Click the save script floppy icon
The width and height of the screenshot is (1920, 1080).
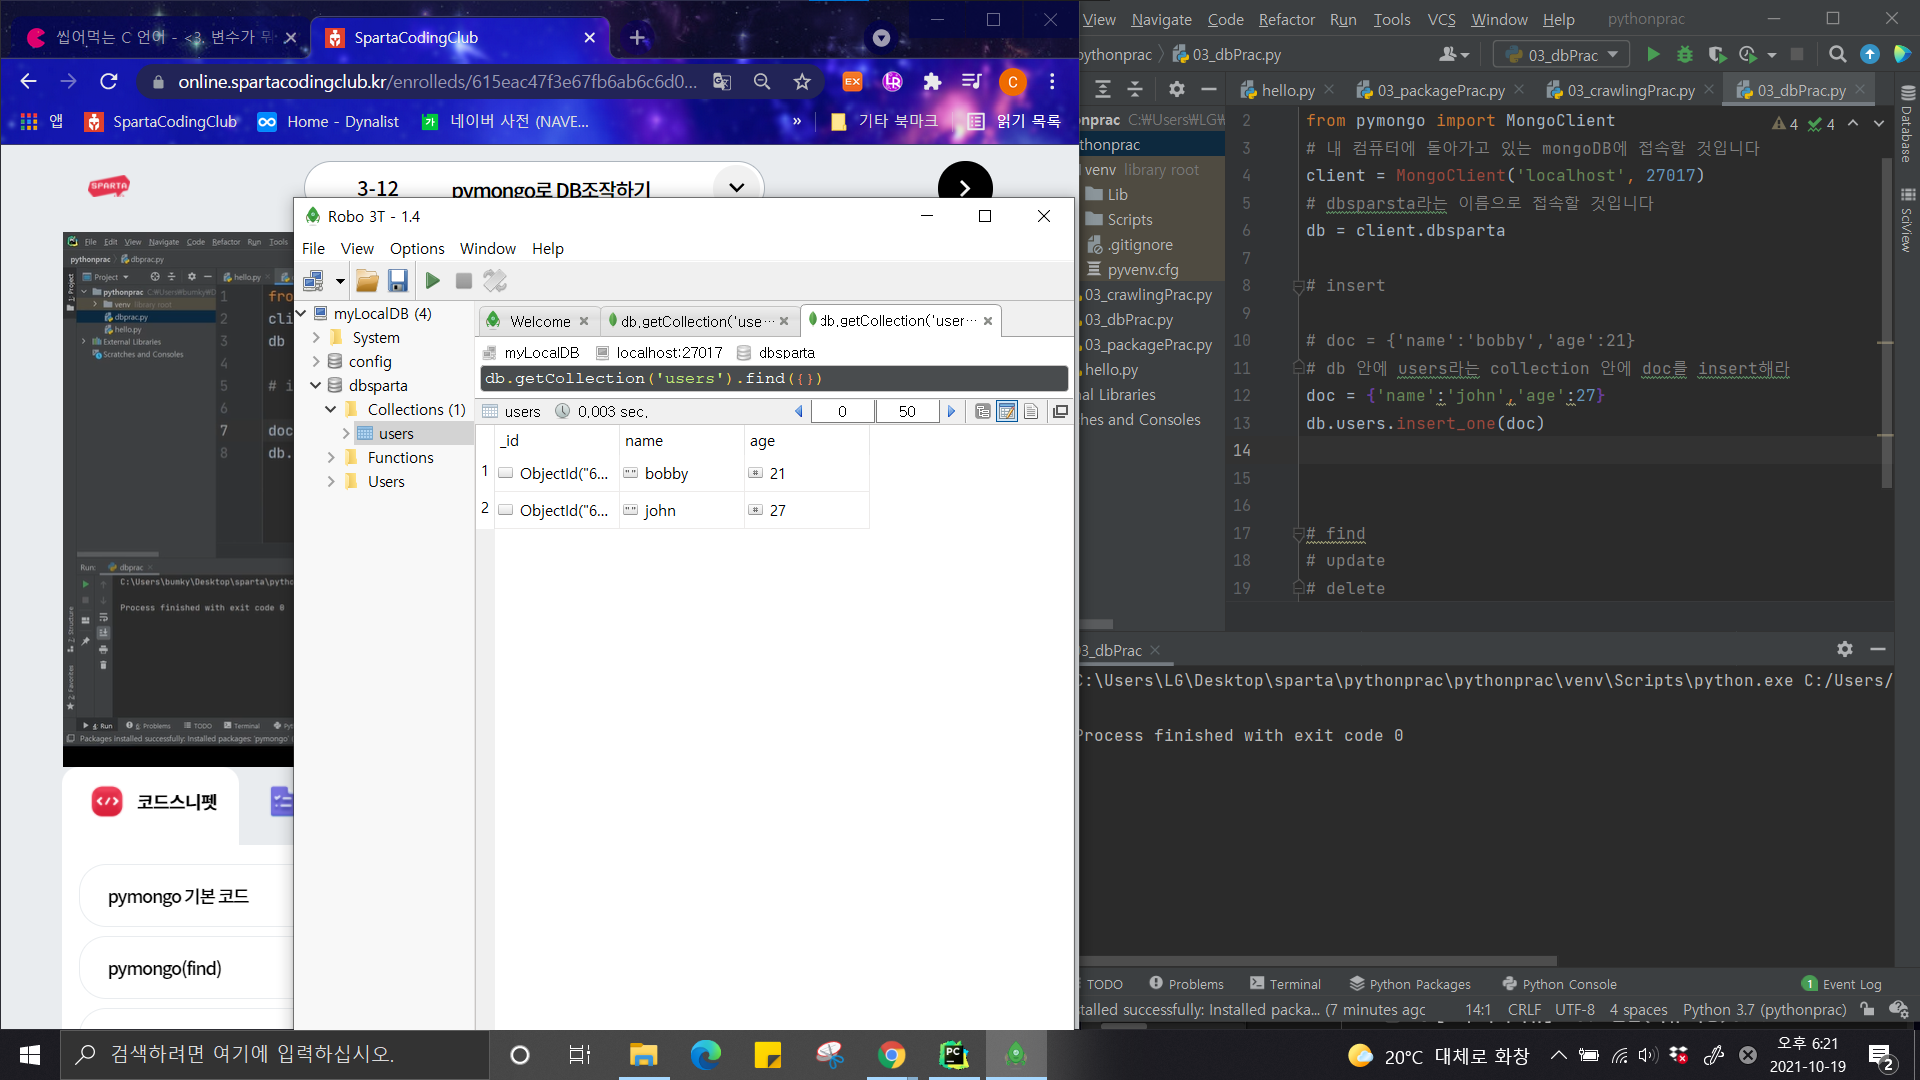coord(398,281)
